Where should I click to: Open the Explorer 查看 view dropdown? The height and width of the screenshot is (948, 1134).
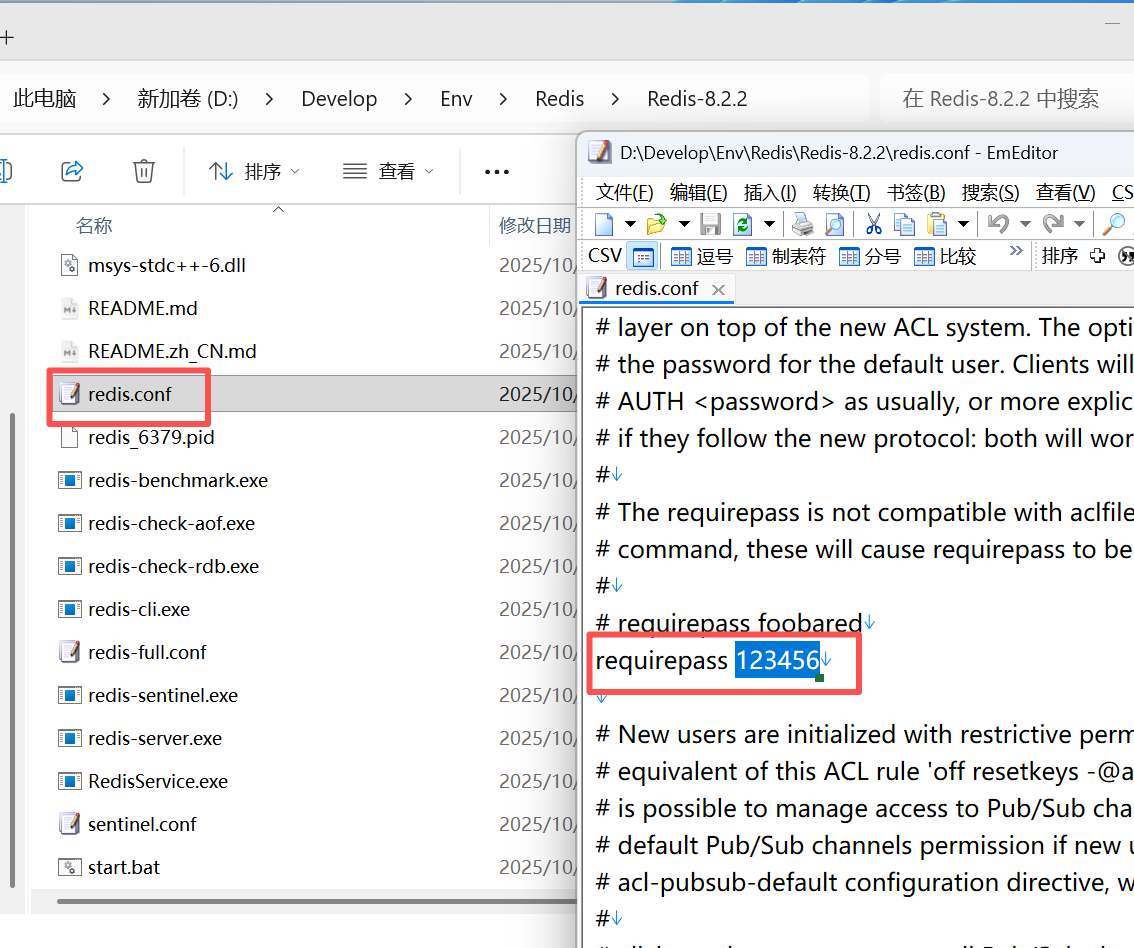tap(388, 171)
